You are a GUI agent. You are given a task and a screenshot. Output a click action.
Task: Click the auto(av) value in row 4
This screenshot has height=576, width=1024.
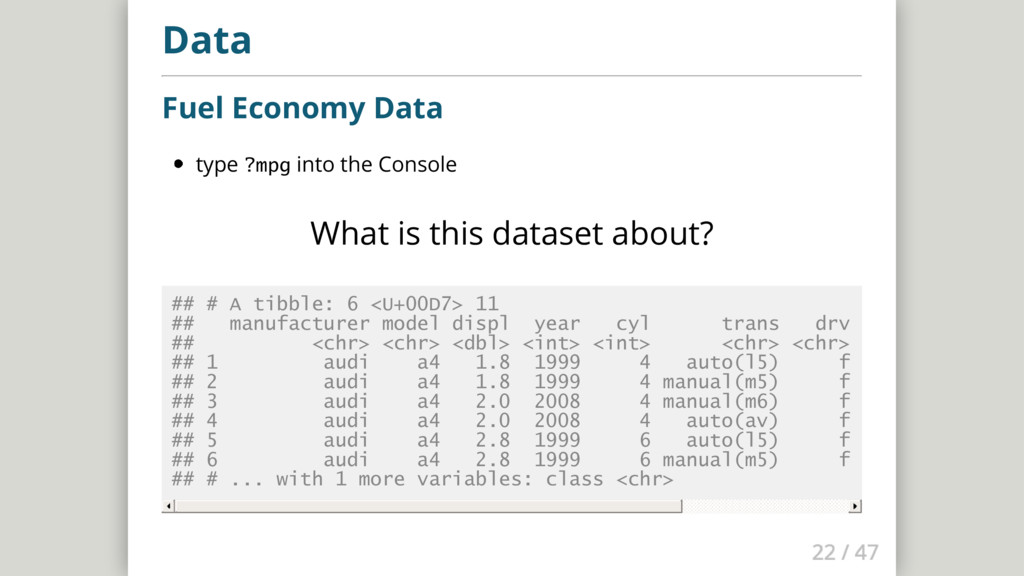(732, 421)
